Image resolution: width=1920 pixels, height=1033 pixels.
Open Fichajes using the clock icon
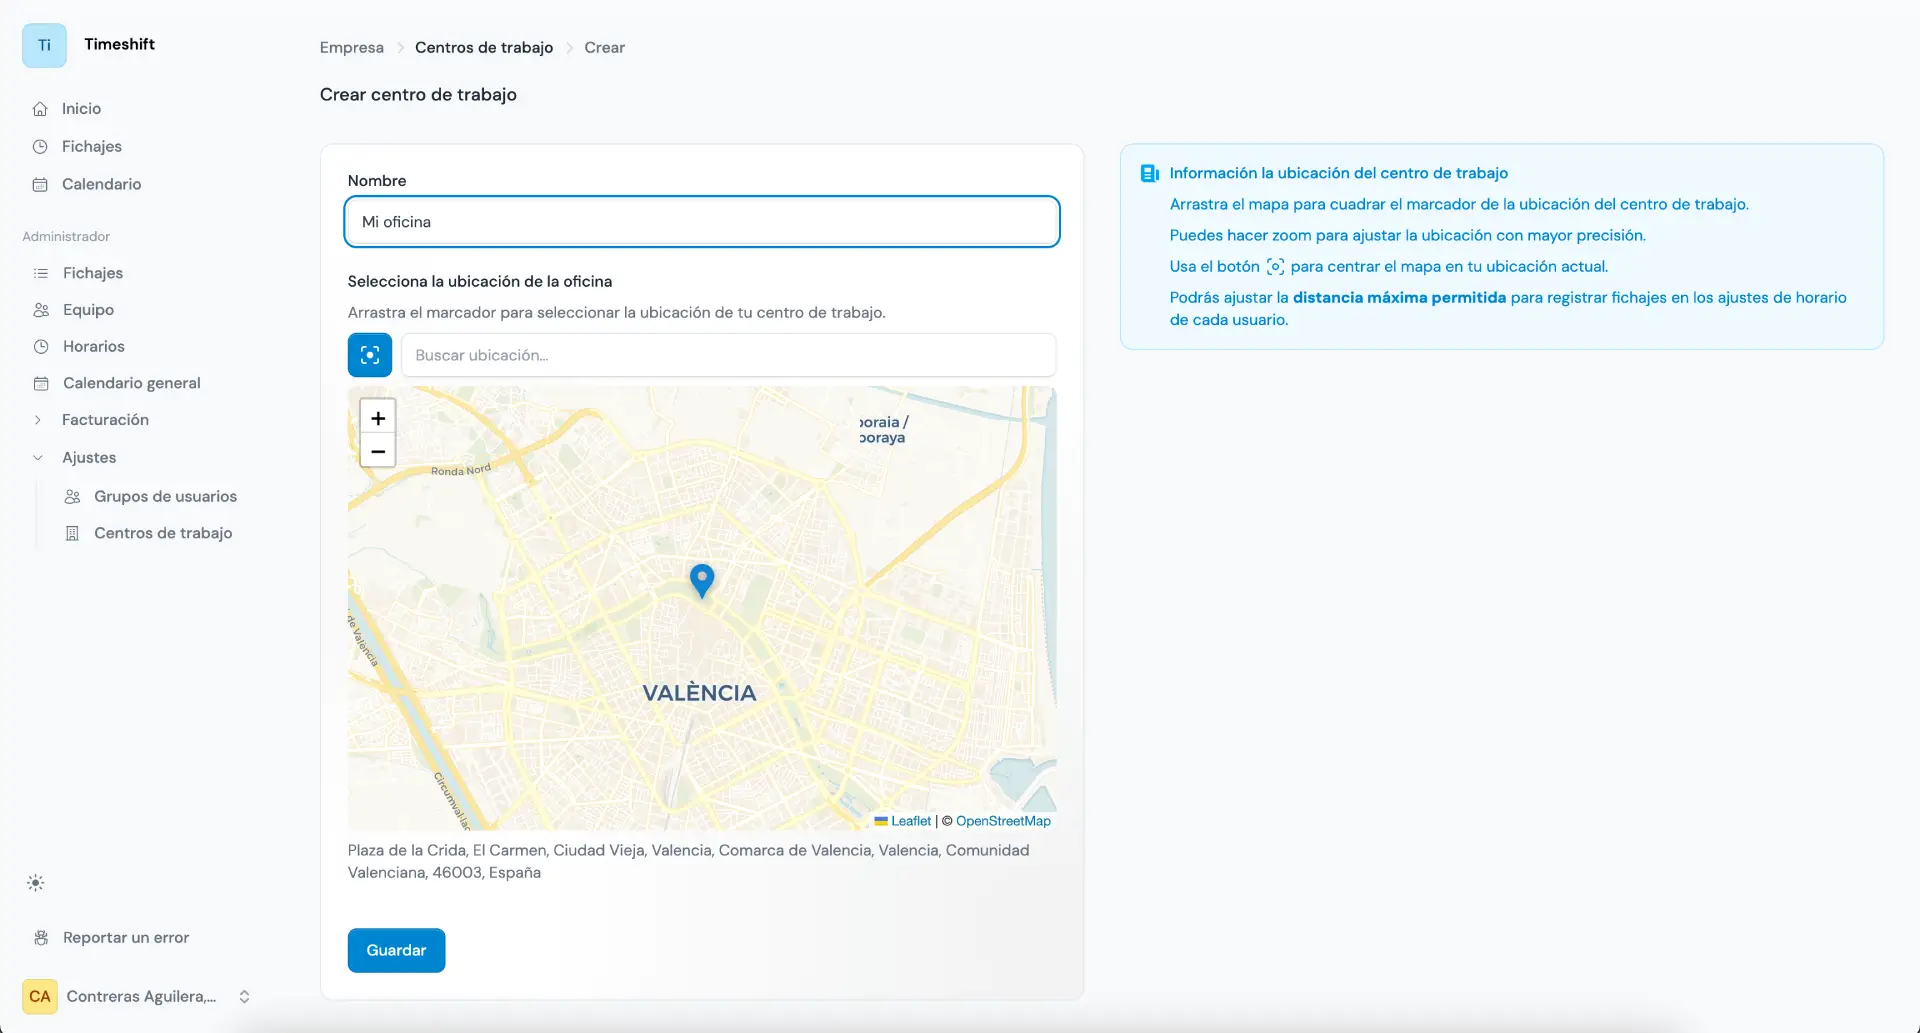(39, 146)
